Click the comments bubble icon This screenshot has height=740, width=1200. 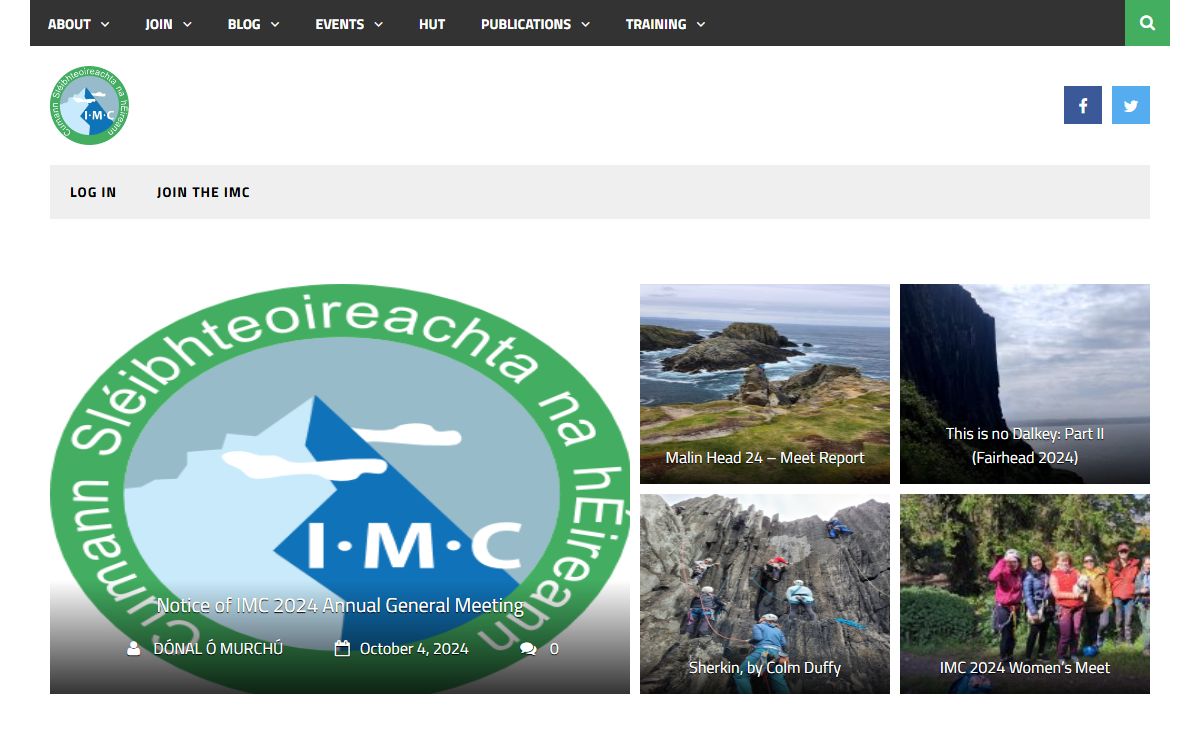pos(528,649)
